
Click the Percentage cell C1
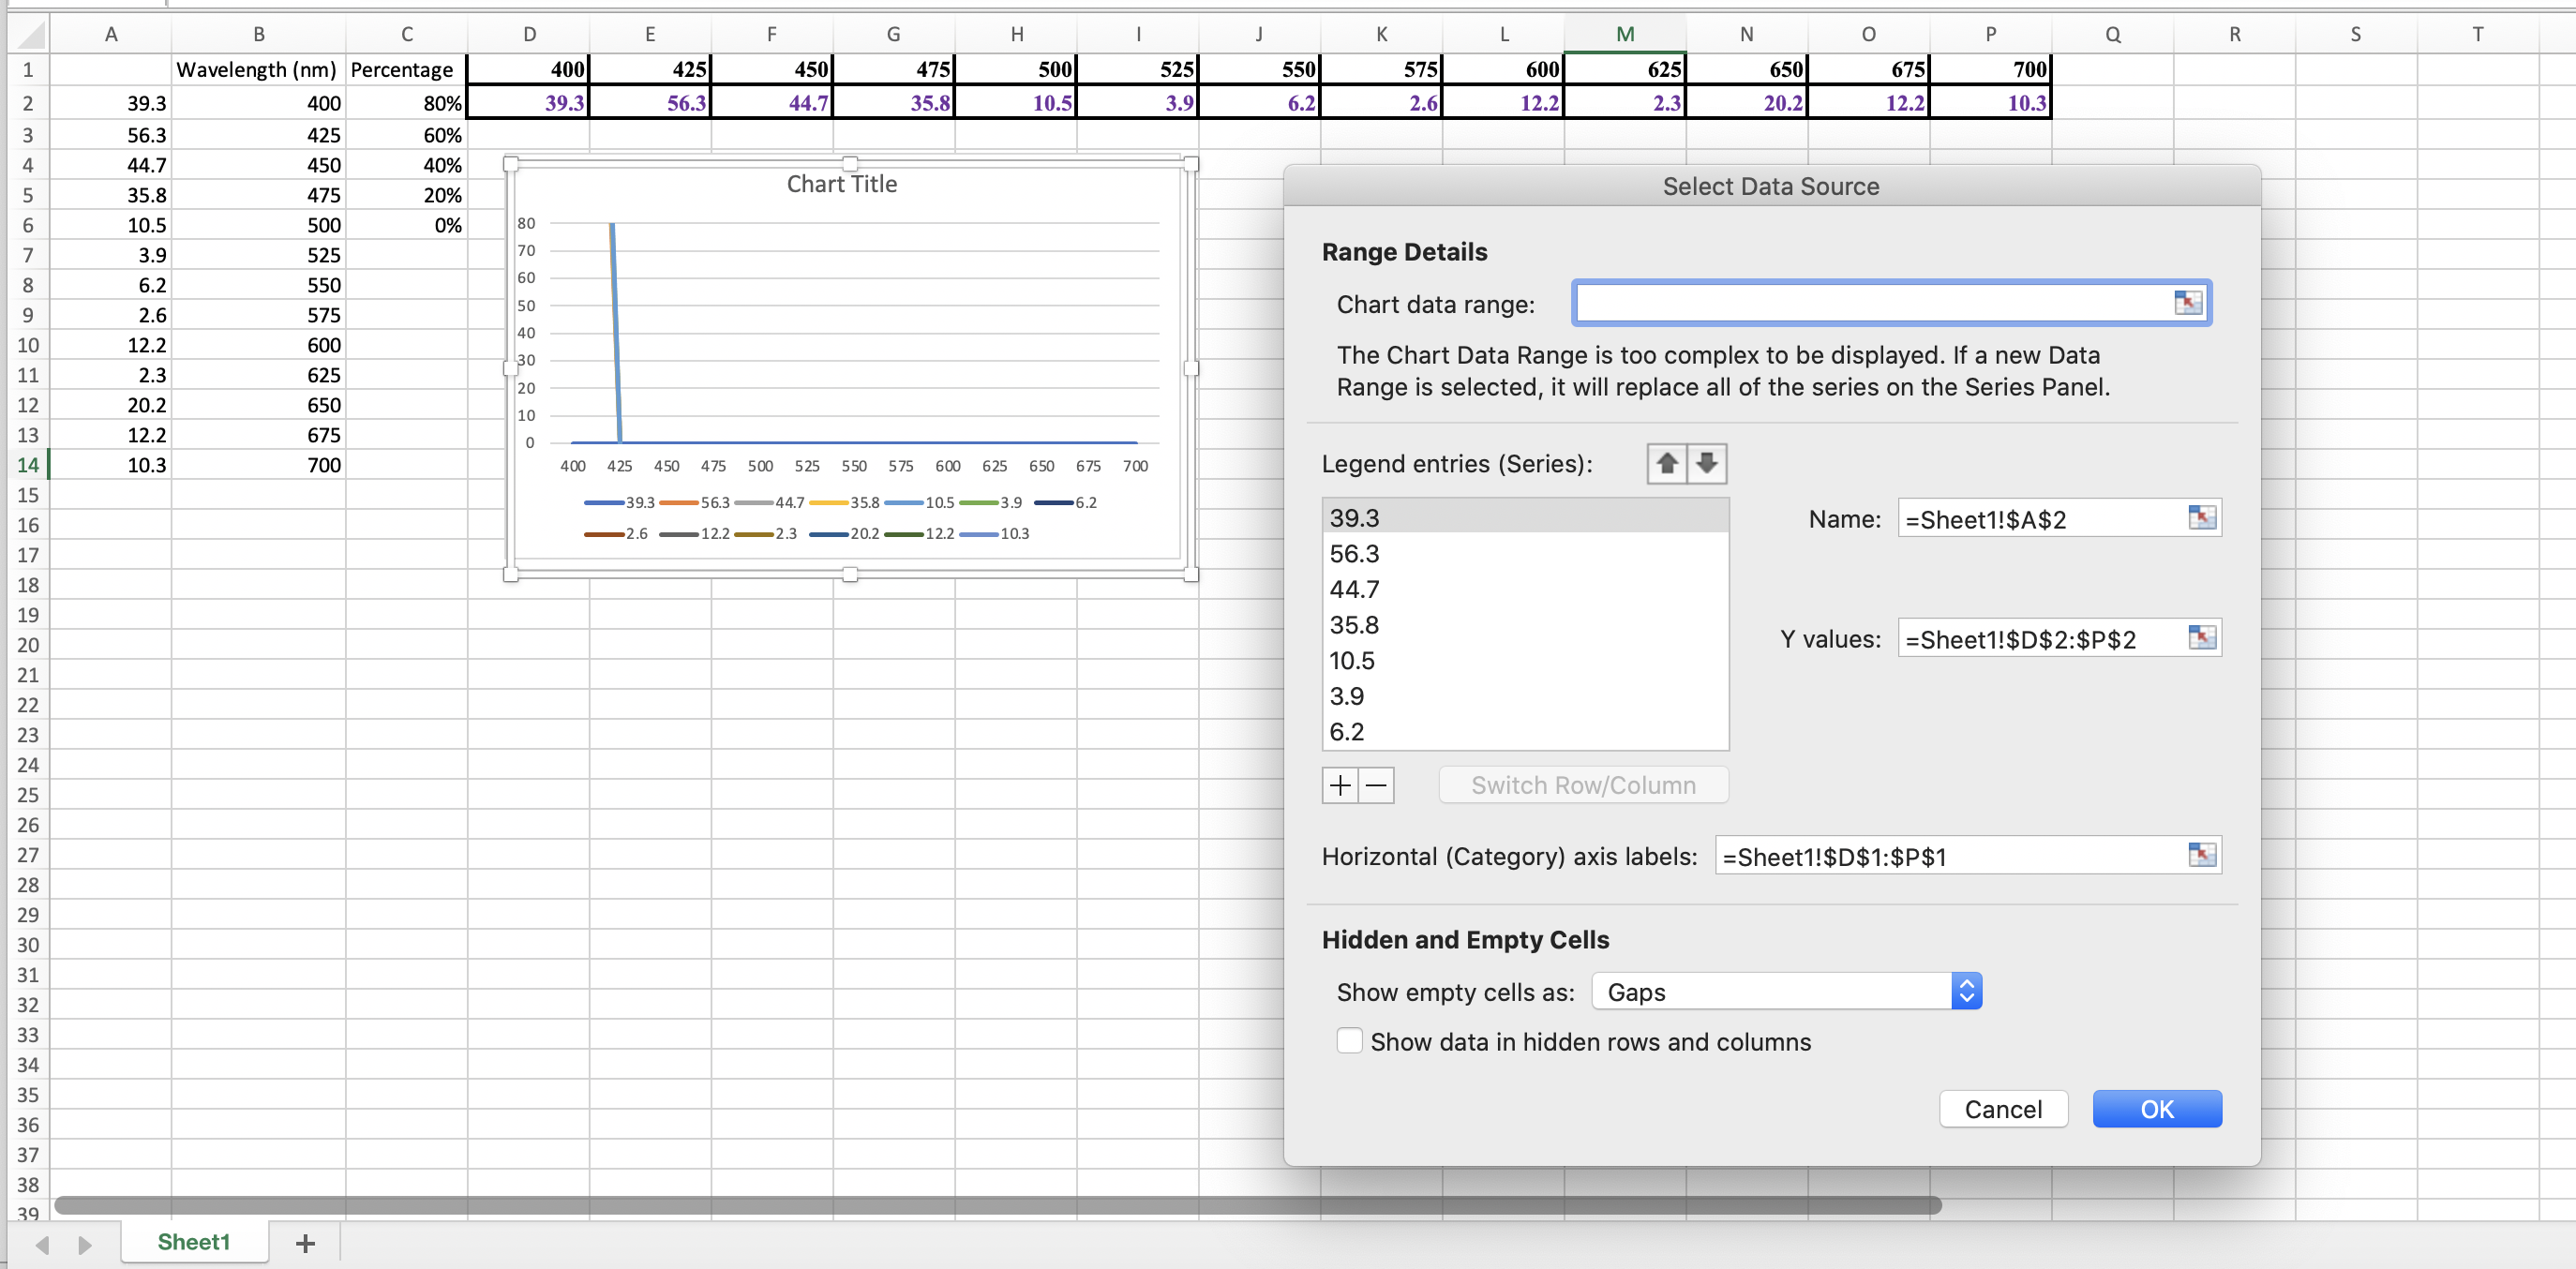pyautogui.click(x=407, y=70)
